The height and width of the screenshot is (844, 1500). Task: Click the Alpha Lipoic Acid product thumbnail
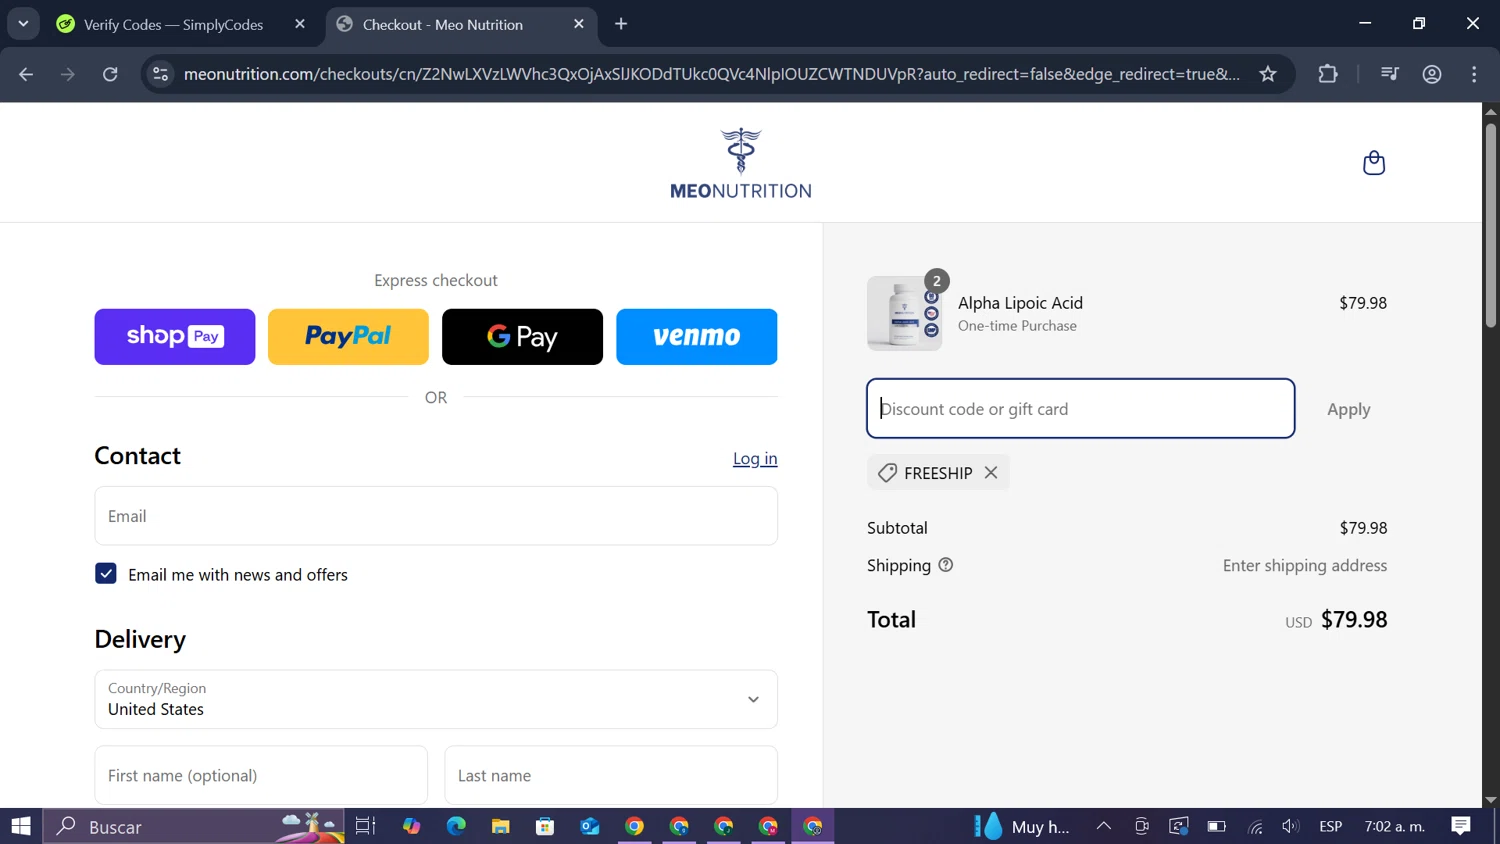904,313
